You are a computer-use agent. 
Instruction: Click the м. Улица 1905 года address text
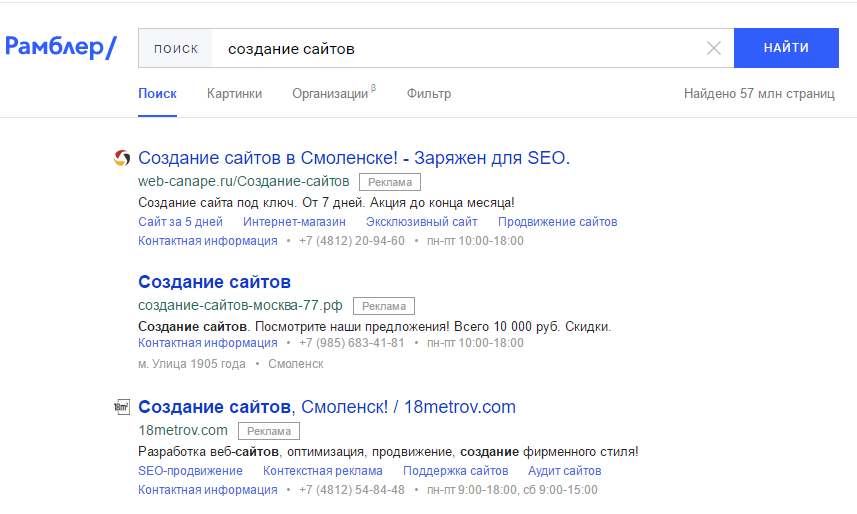point(192,364)
